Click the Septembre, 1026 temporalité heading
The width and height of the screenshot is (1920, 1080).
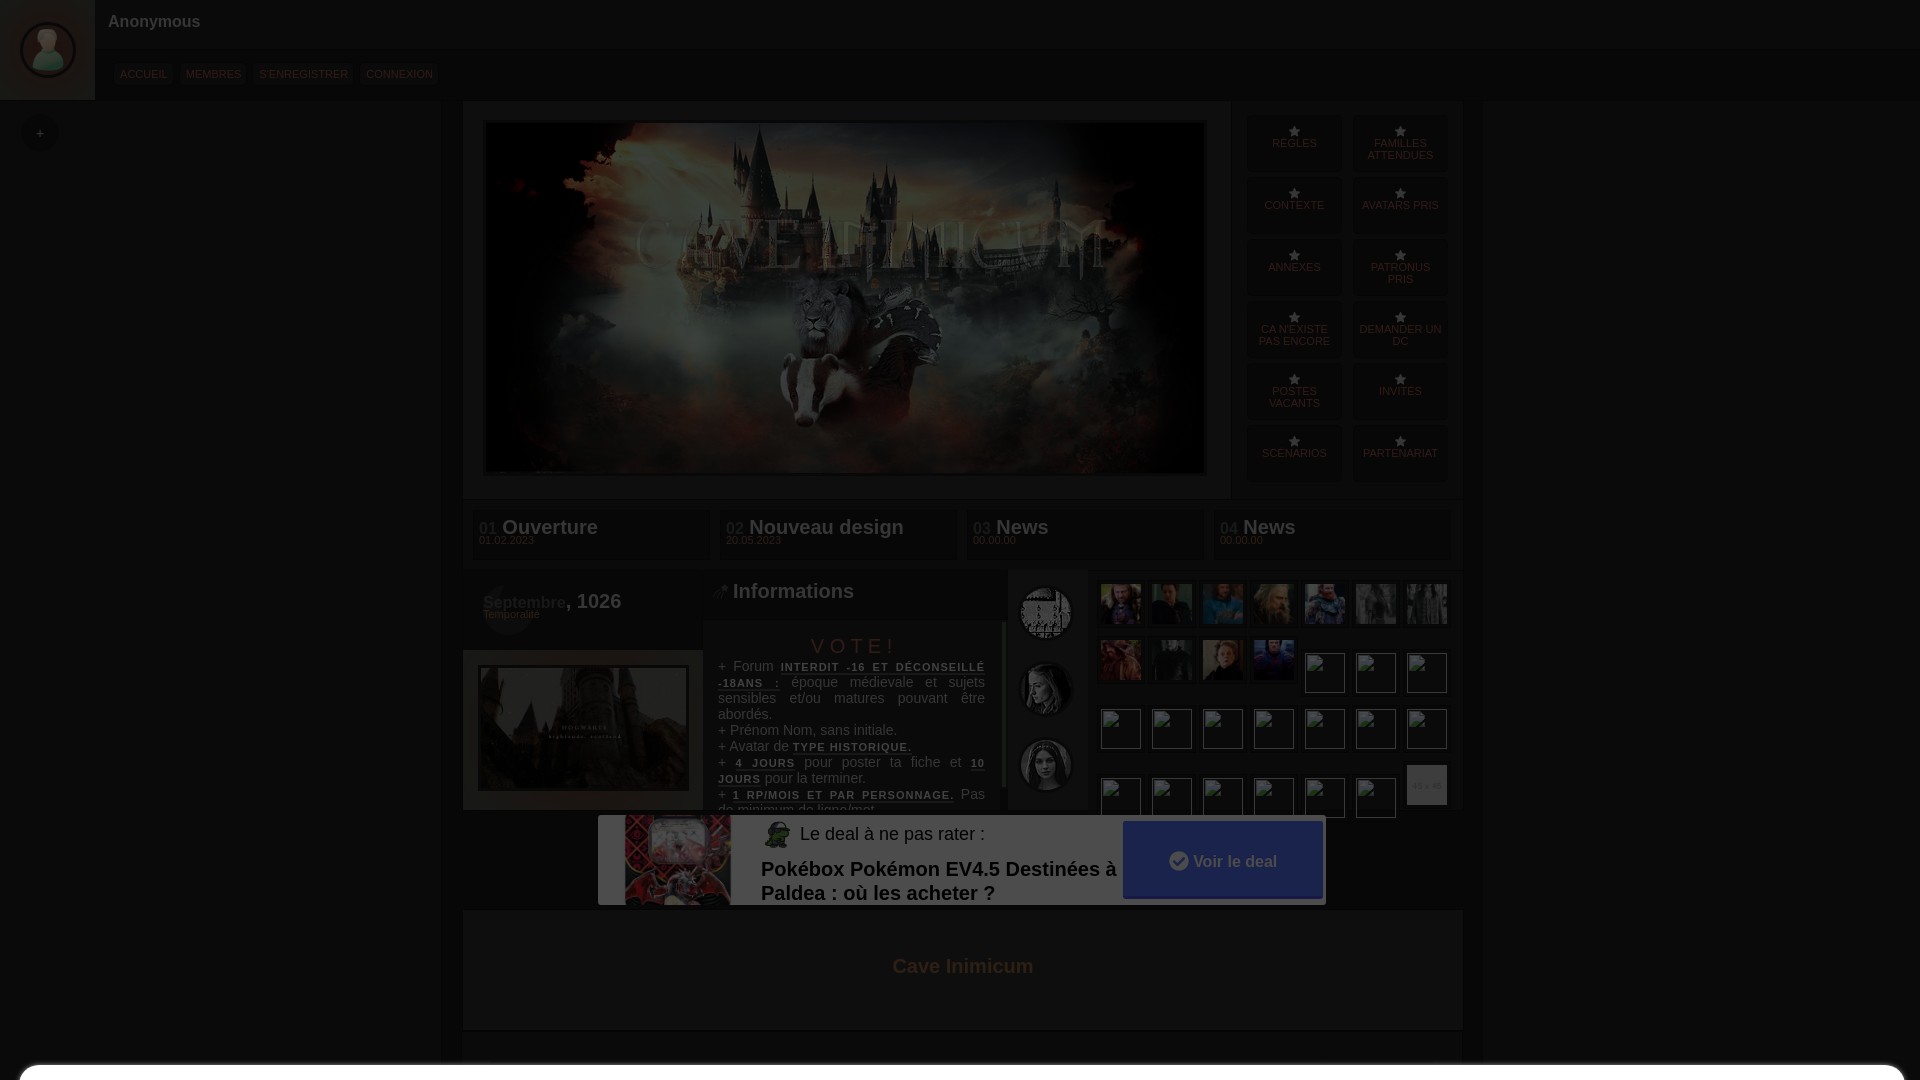point(552,602)
